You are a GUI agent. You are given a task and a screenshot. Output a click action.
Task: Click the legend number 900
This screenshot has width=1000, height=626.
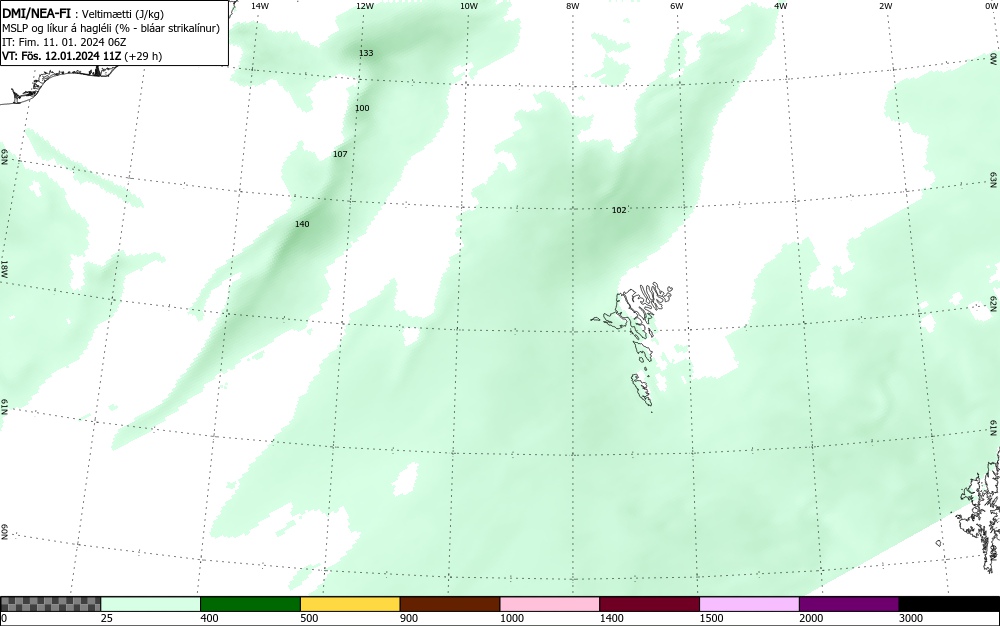(x=409, y=618)
